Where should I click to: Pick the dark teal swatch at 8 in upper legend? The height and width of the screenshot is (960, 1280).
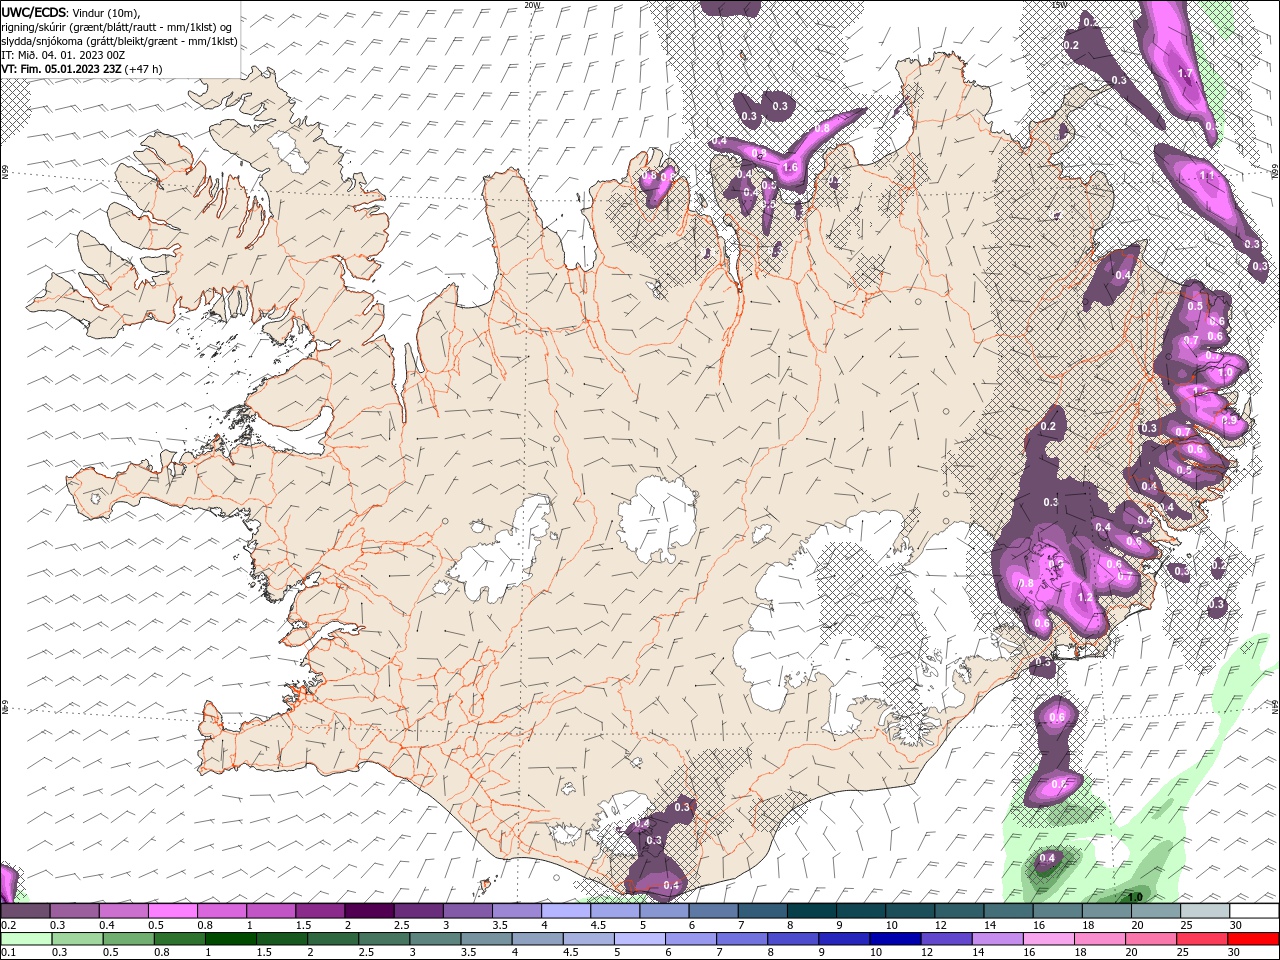click(811, 911)
